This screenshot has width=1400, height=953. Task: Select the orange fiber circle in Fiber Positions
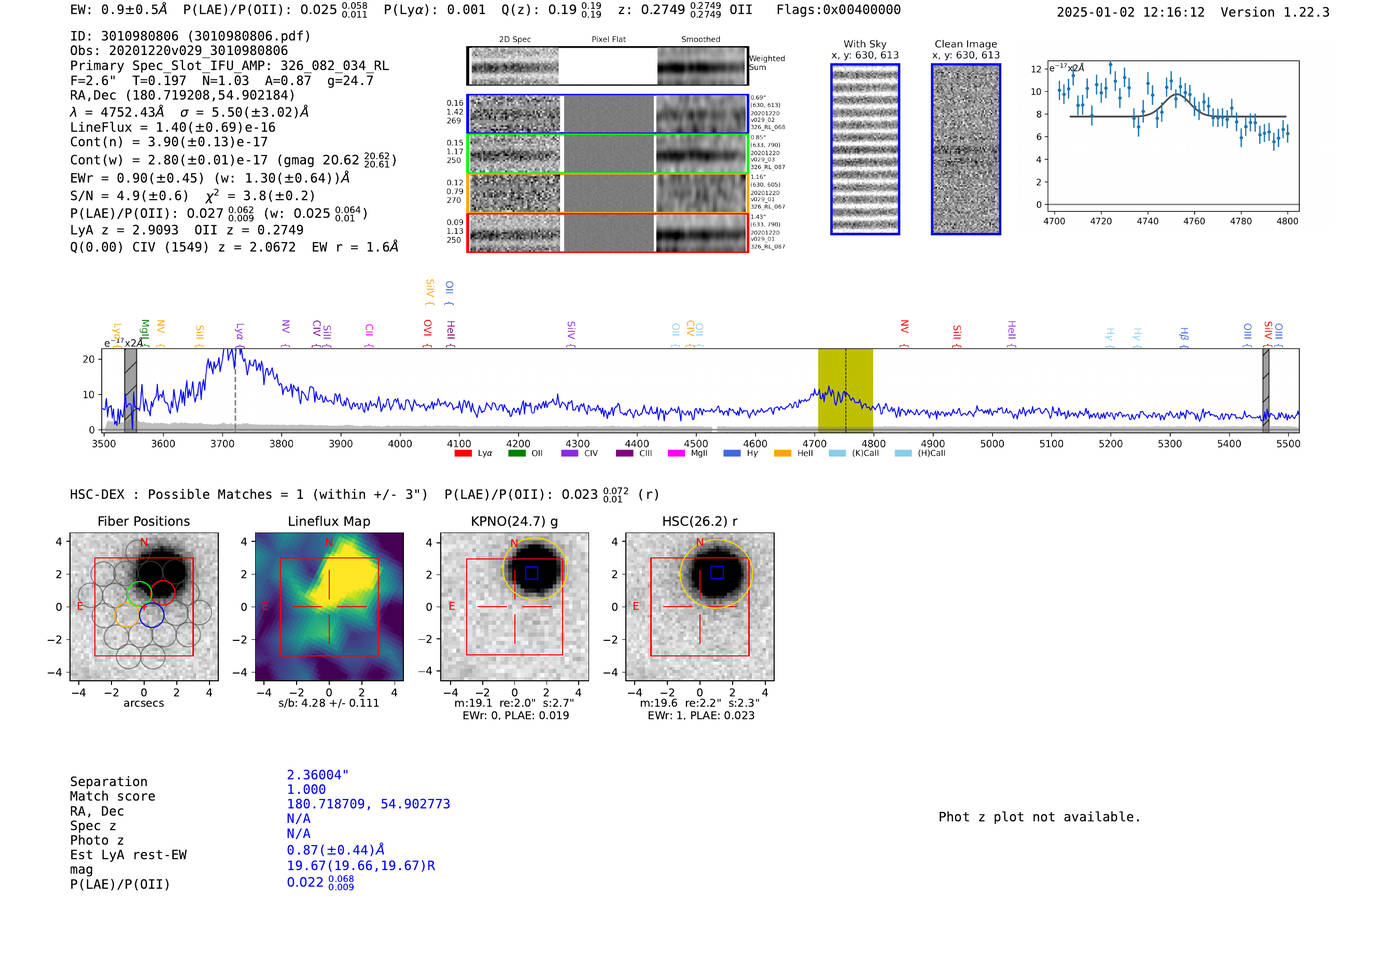127,615
